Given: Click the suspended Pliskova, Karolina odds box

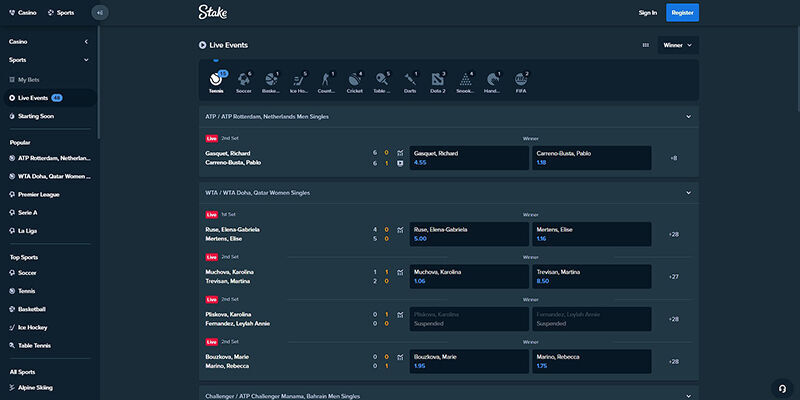Looking at the screenshot, I should (469, 319).
